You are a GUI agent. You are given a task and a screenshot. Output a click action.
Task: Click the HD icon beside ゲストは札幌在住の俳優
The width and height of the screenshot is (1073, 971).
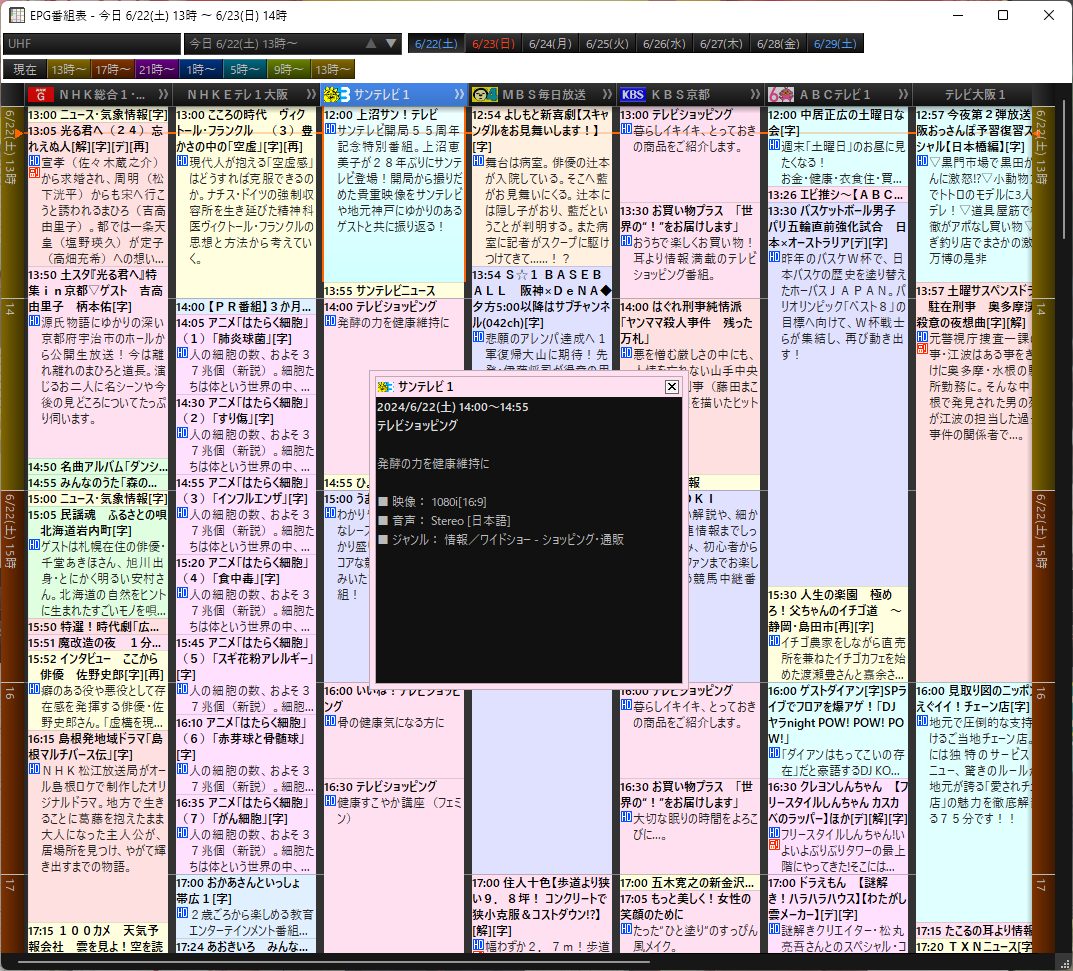(34, 545)
